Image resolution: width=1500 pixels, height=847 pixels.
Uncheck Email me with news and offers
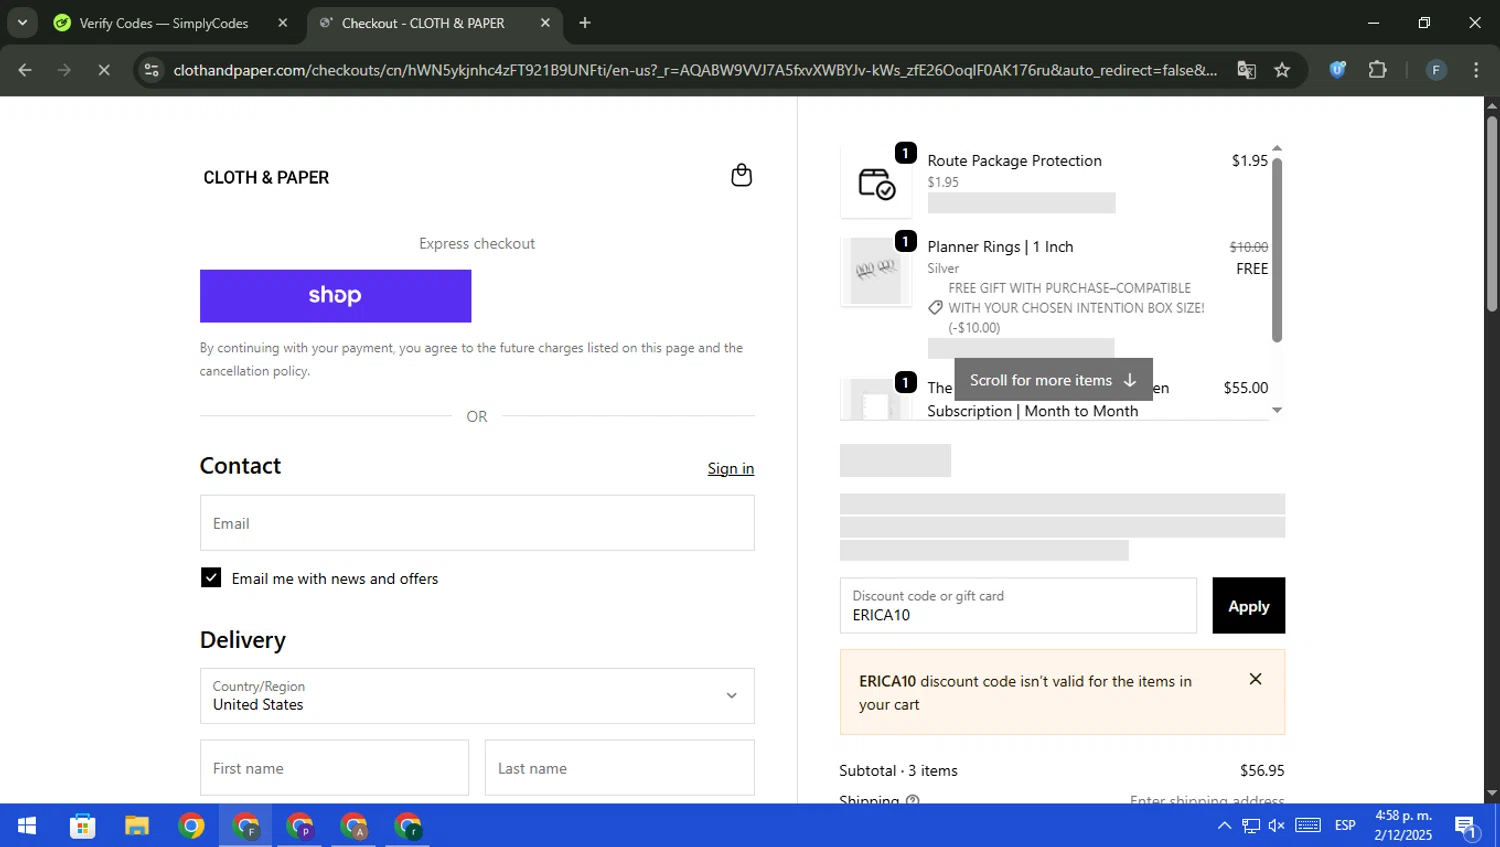coord(211,578)
